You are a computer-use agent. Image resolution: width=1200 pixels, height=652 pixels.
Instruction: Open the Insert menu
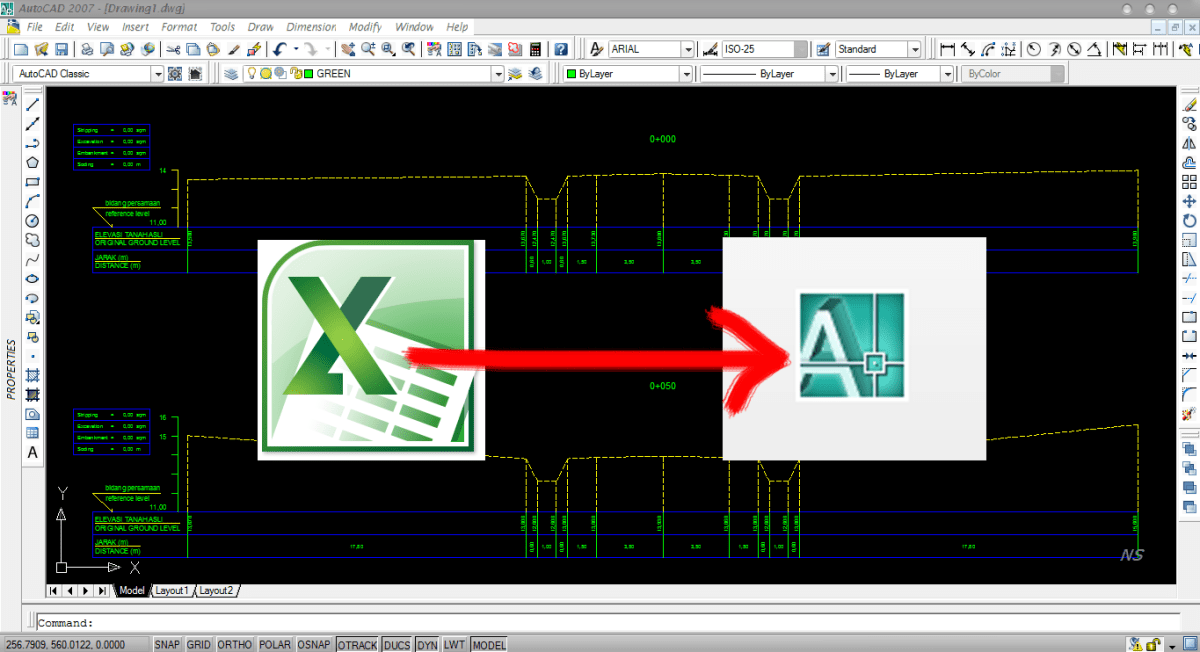coord(136,27)
